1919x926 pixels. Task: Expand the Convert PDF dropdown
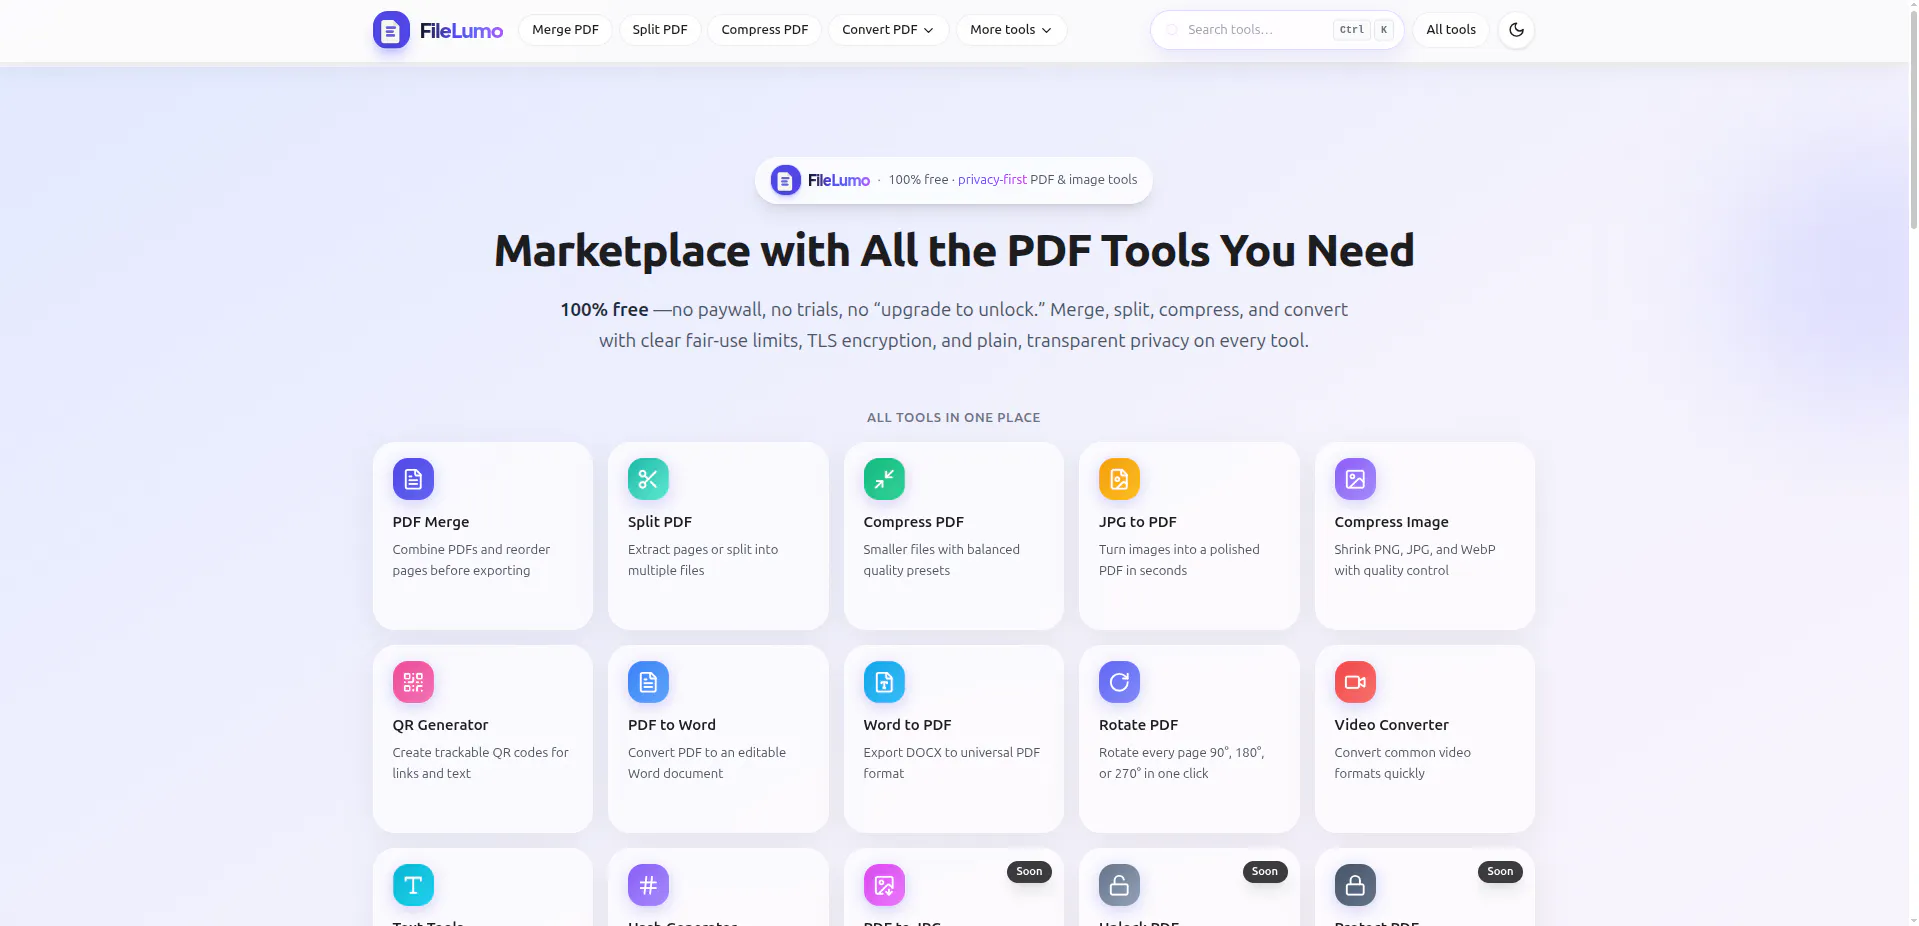(x=888, y=30)
